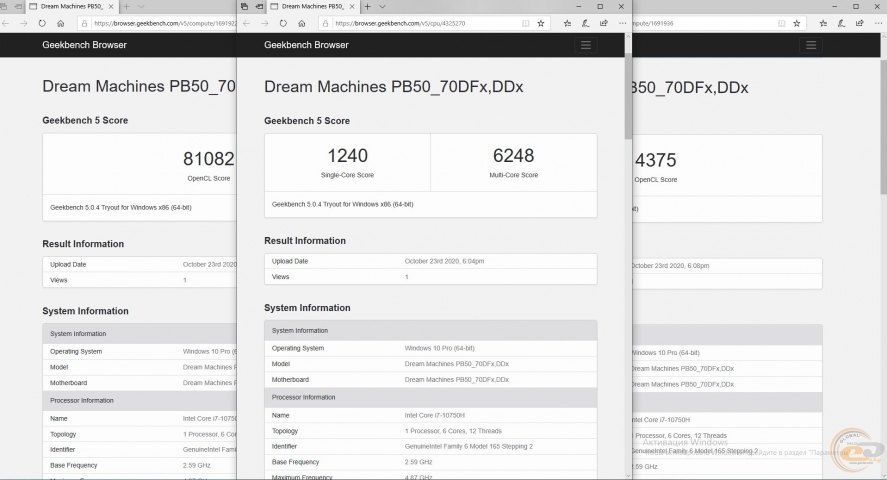Select the left window's Dream Machines tab

[x=71, y=7]
